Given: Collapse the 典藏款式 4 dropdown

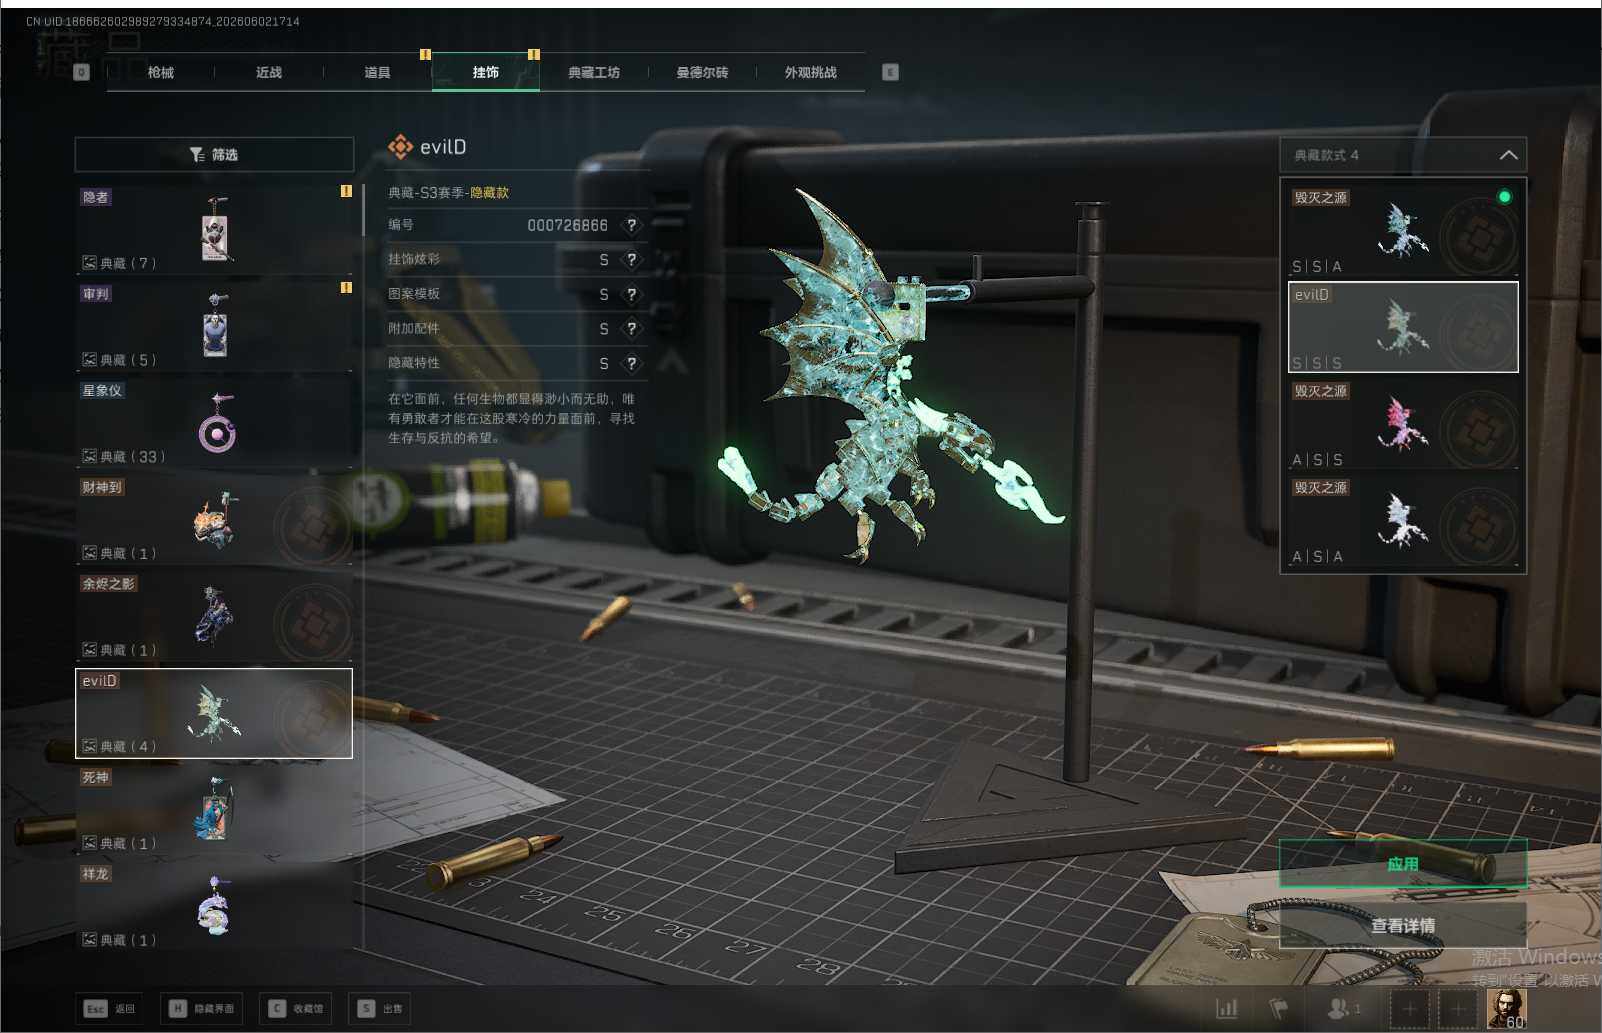Looking at the screenshot, I should pyautogui.click(x=1403, y=155).
